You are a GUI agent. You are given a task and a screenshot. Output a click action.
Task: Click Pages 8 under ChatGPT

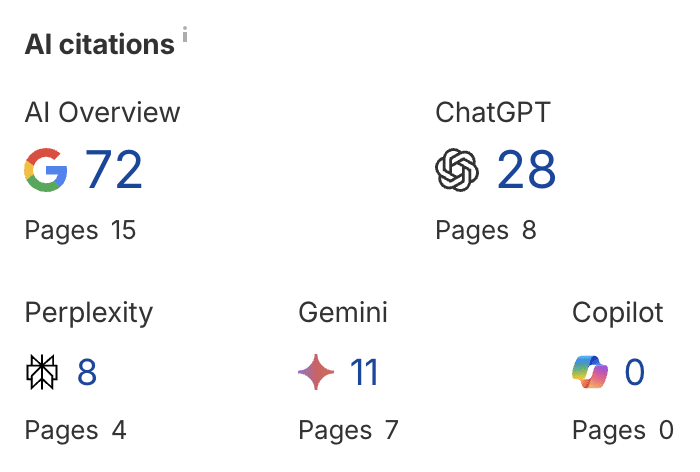point(486,231)
